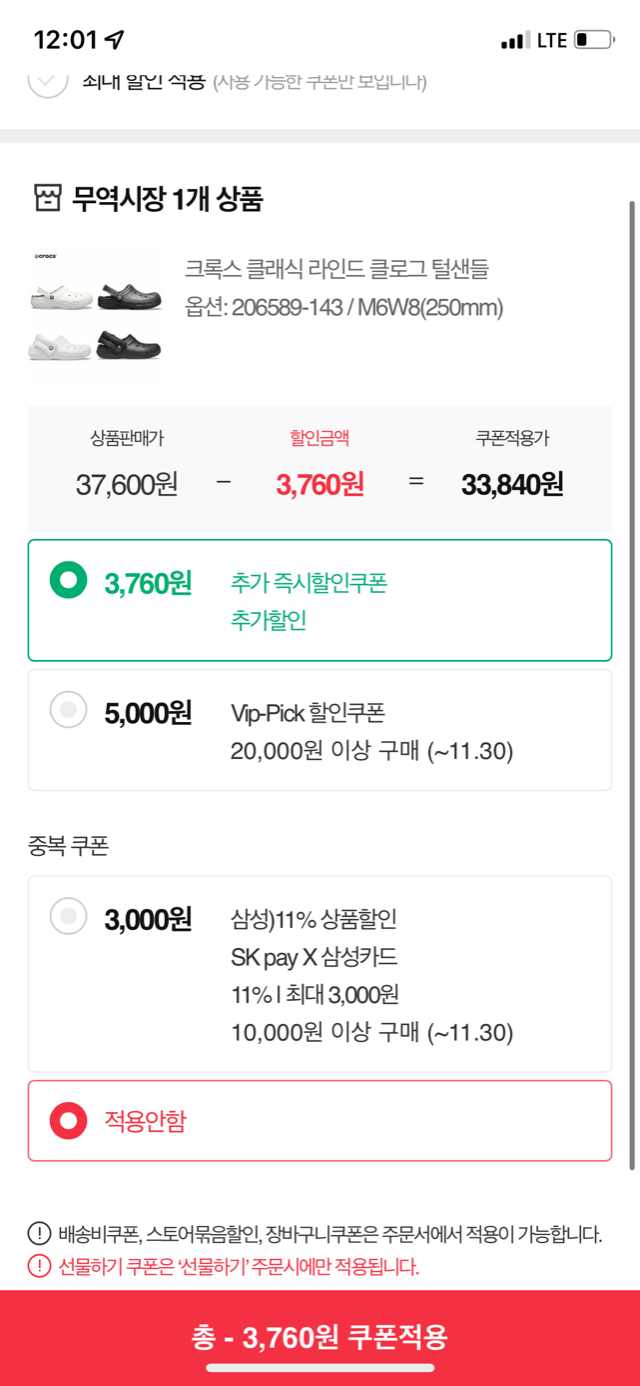Image resolution: width=640 pixels, height=1386 pixels.
Task: Select the 5,000원 Vip-Pick coupon radio
Action: 68,710
